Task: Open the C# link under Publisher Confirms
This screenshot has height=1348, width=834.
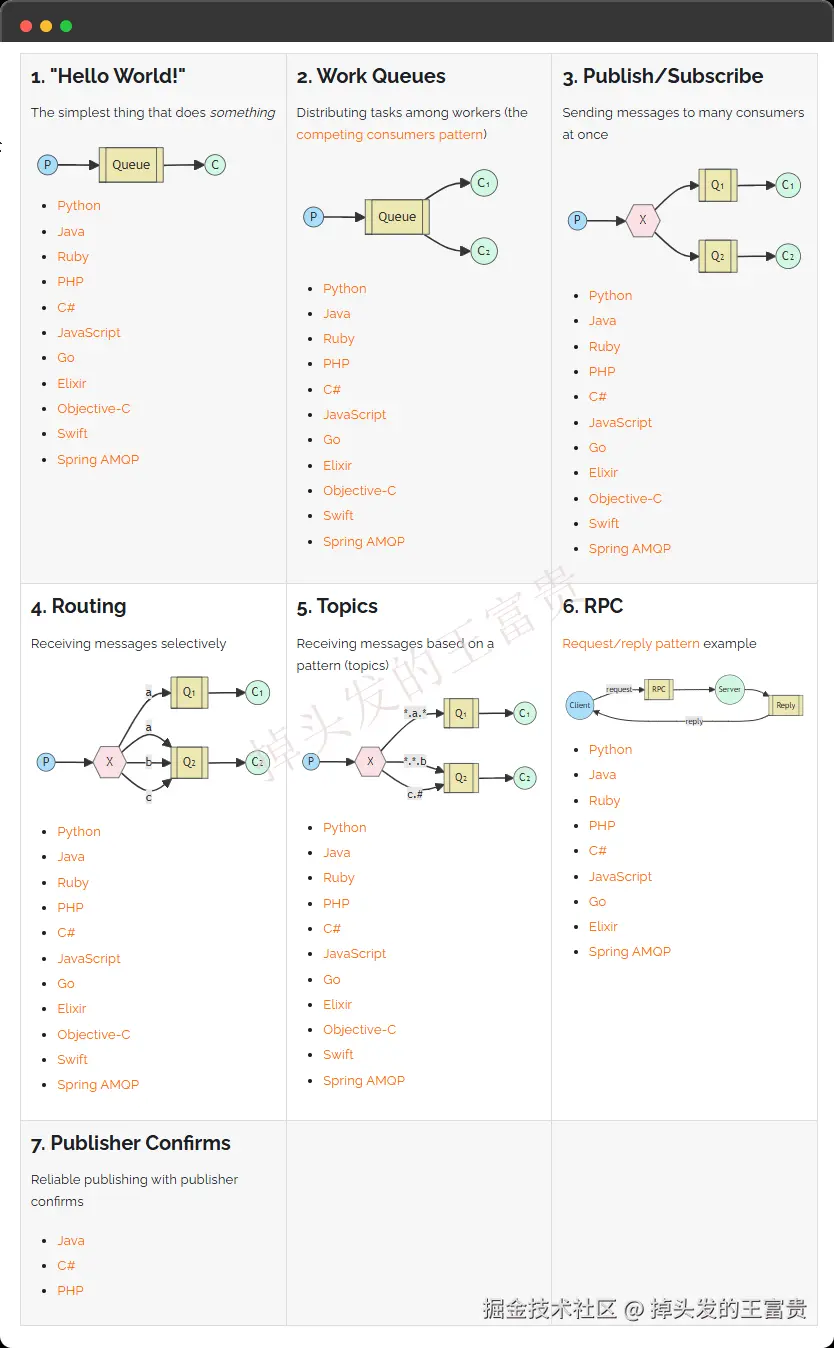Action: tap(66, 1266)
